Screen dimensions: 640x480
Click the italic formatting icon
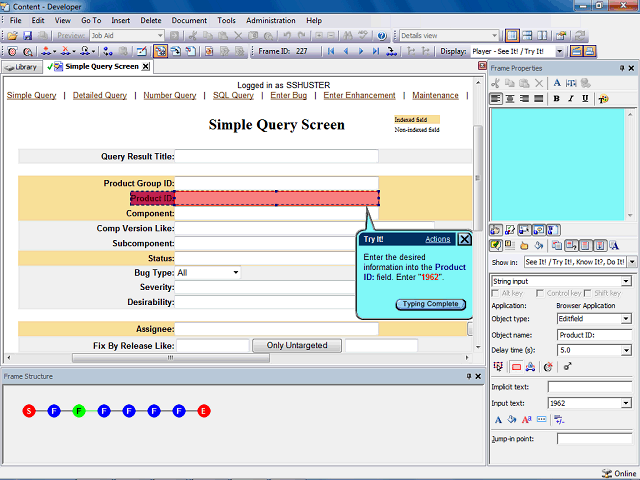571,99
